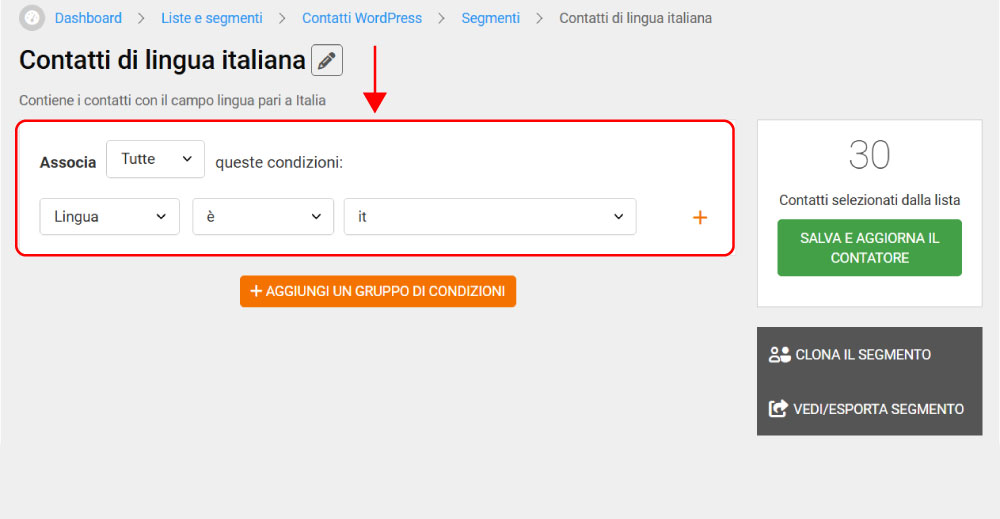1000x519 pixels.
Task: Click Aggiungi un gruppo di condizioni button
Action: [x=378, y=291]
